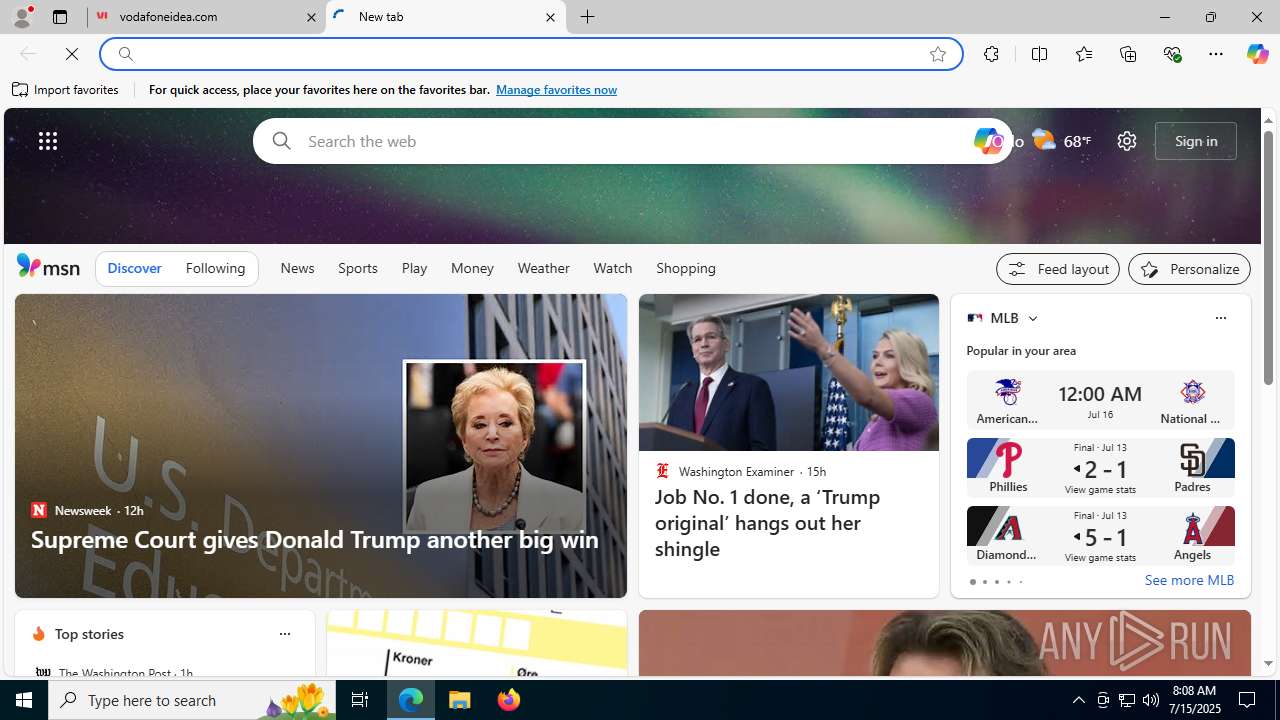The image size is (1280, 720).
Task: Open the weather 68°F widget
Action: click(1061, 141)
